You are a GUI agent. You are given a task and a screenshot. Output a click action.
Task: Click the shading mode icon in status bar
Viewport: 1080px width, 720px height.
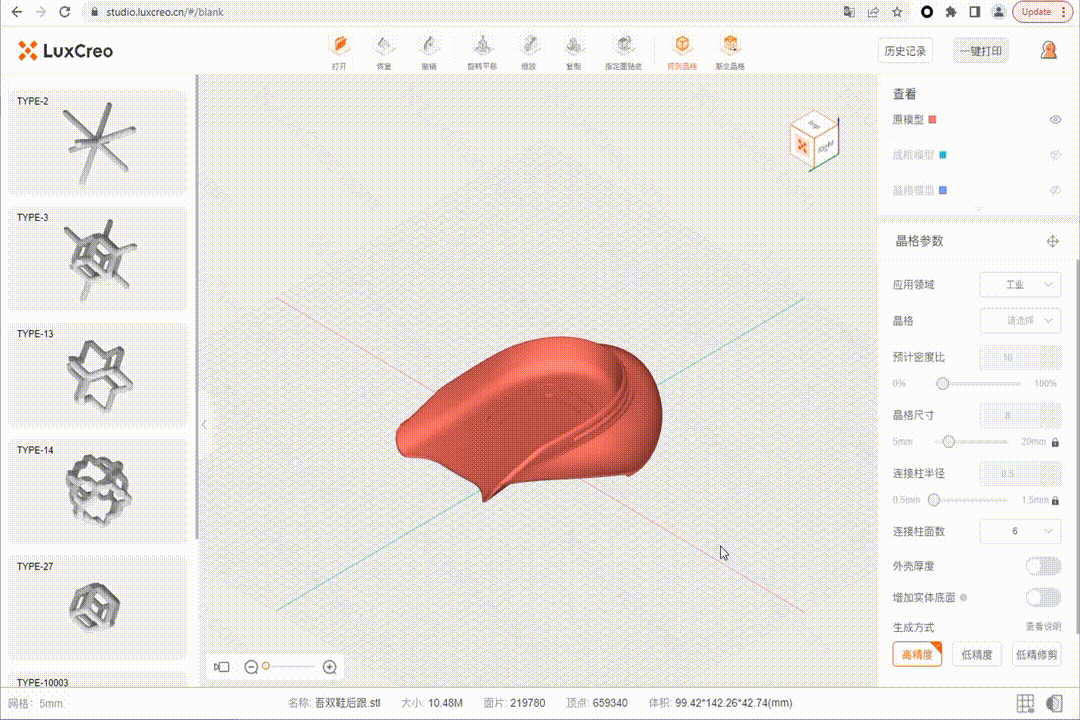[x=1053, y=703]
